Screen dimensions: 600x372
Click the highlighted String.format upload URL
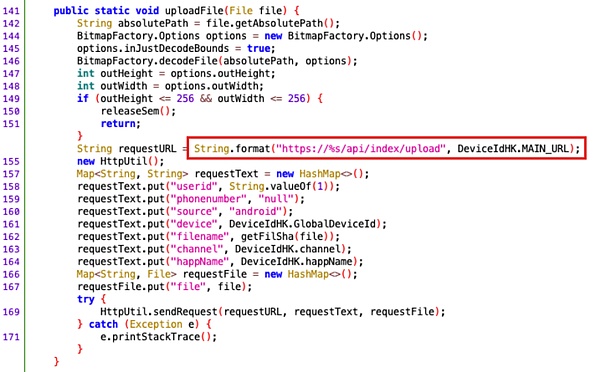coord(386,148)
